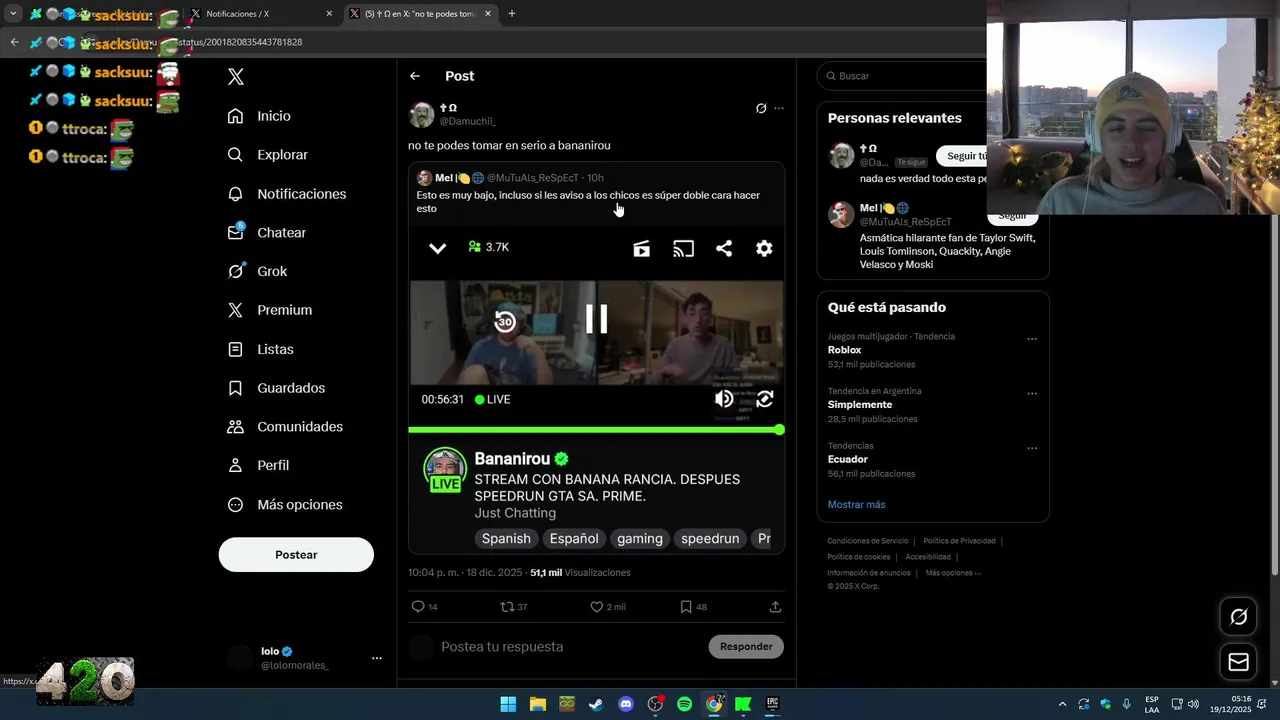
Task: Open Bananirou channel avatar
Action: click(445, 470)
